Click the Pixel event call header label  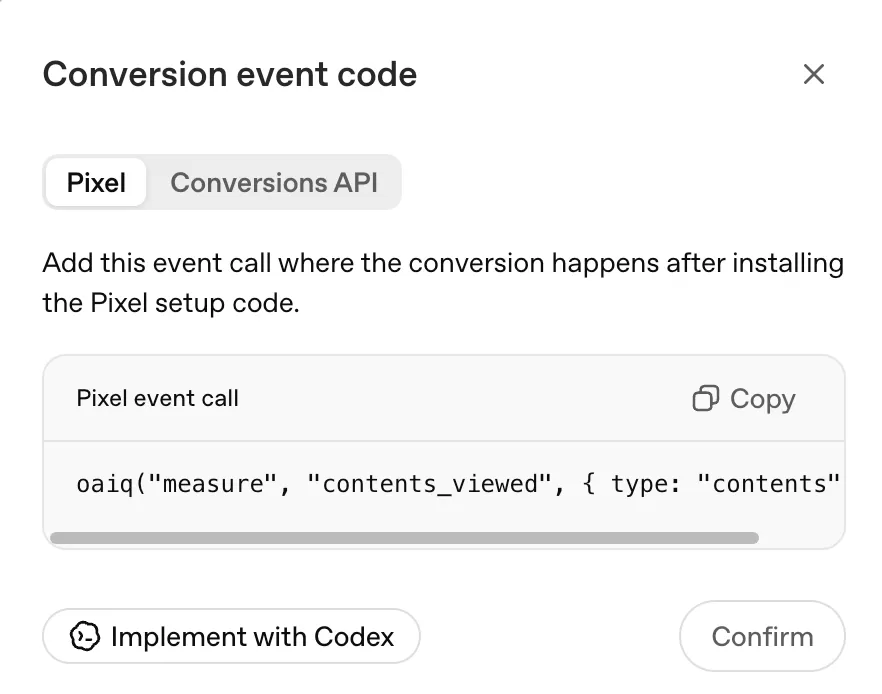pyautogui.click(x=158, y=399)
